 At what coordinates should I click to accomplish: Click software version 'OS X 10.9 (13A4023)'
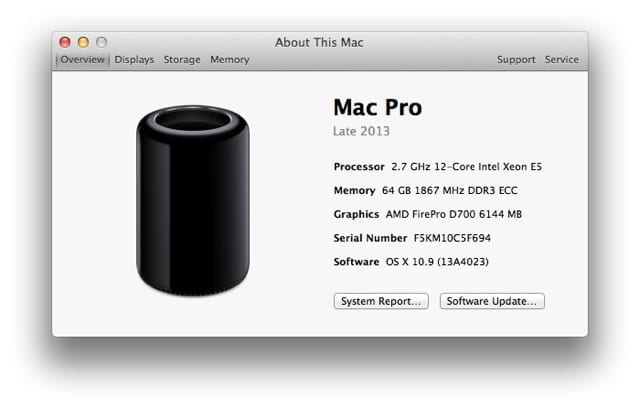coord(437,262)
